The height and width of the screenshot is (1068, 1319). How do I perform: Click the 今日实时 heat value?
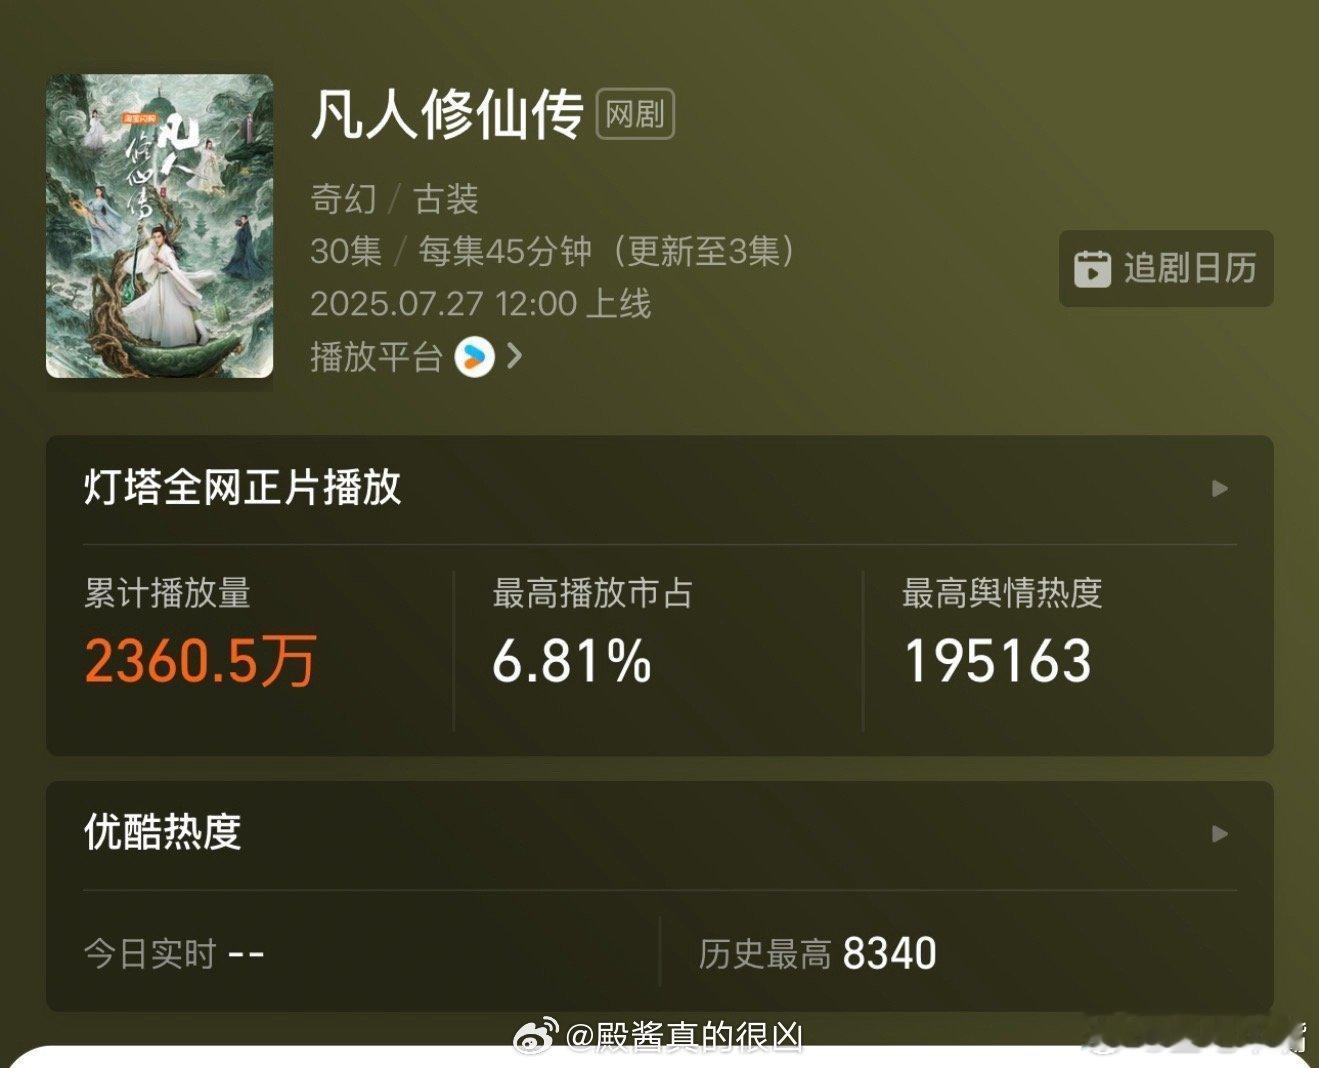[x=246, y=954]
